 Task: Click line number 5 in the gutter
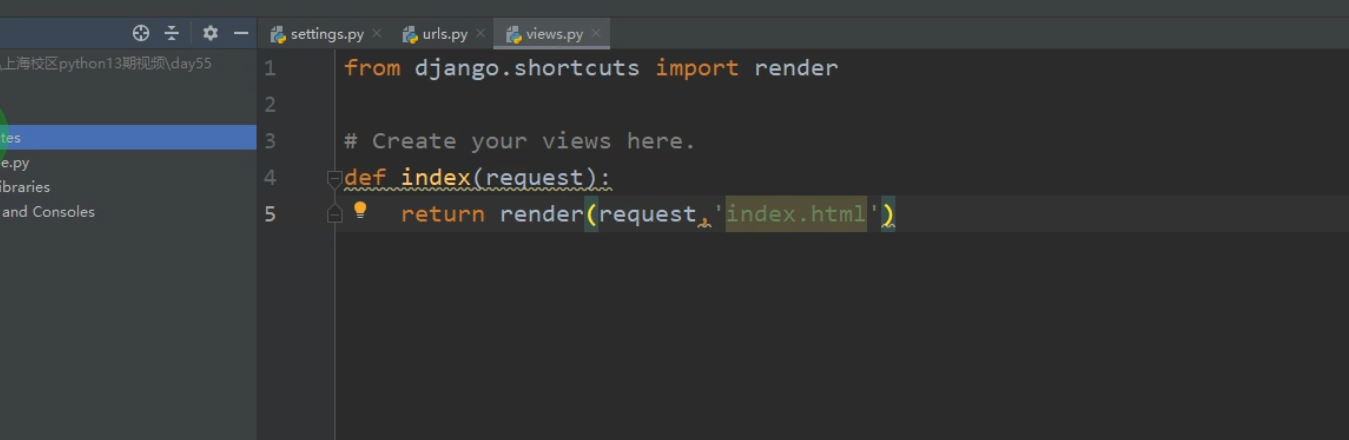click(x=270, y=214)
